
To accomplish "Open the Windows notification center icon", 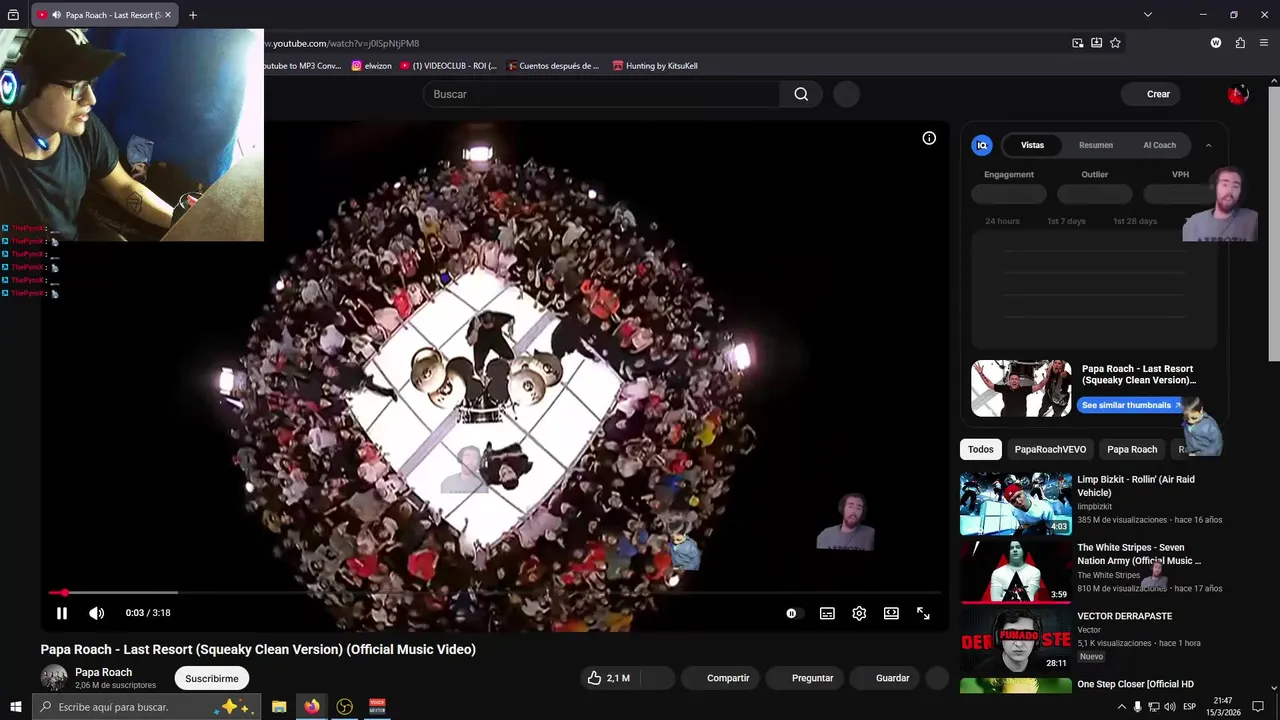I will click(x=1258, y=707).
